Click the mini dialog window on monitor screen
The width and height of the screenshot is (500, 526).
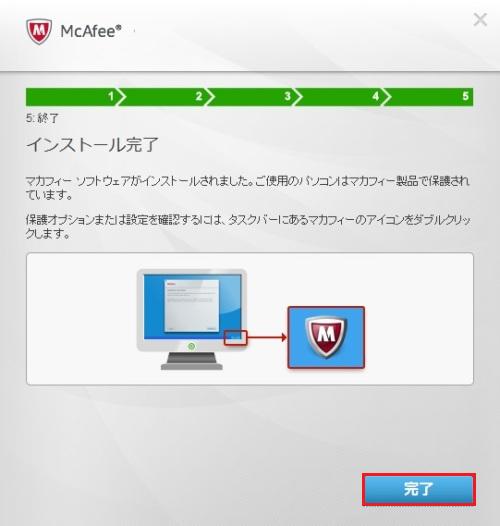[192, 306]
